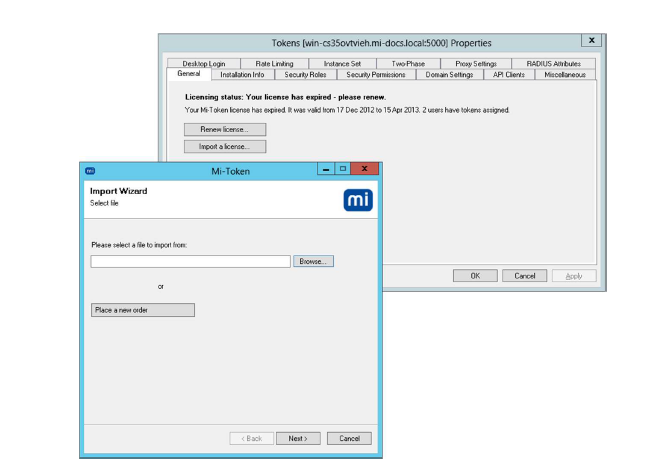Viewport: 655px width, 470px height.
Task: Click Apply in the Properties dialog
Action: click(x=574, y=276)
